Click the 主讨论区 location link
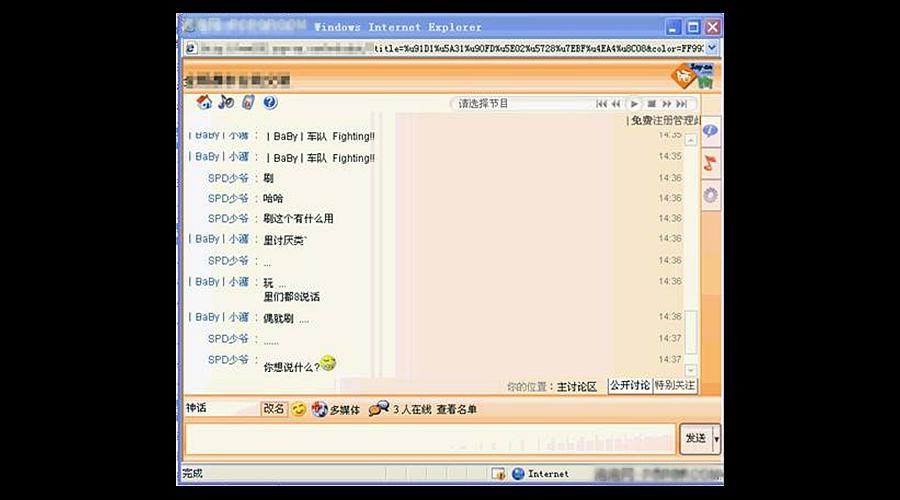The image size is (900, 500). point(576,387)
